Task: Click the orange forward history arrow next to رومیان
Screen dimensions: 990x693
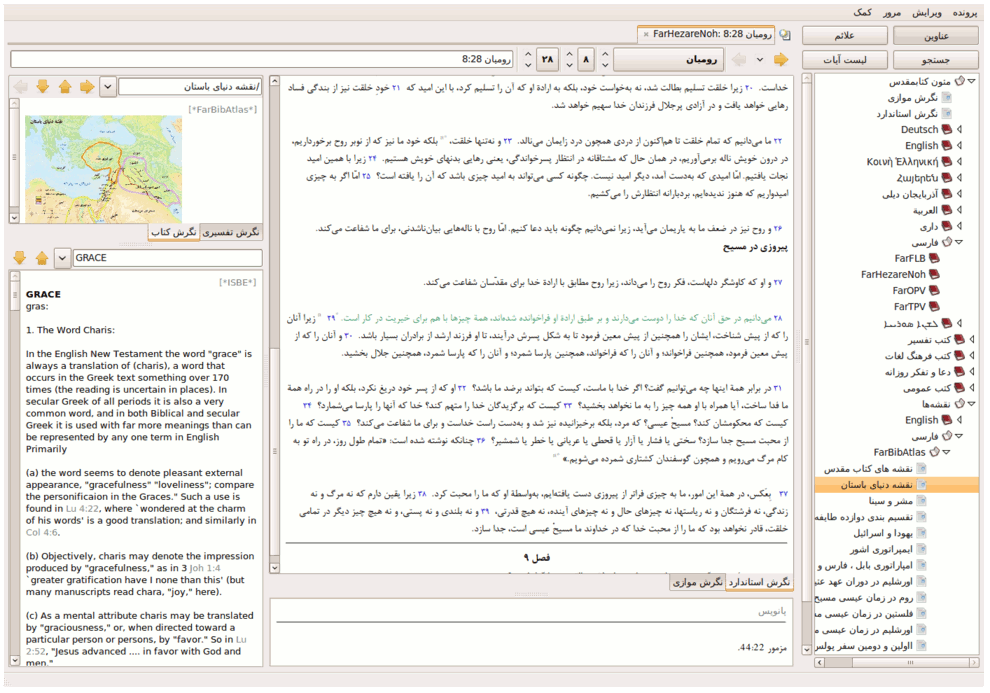Action: click(781, 60)
